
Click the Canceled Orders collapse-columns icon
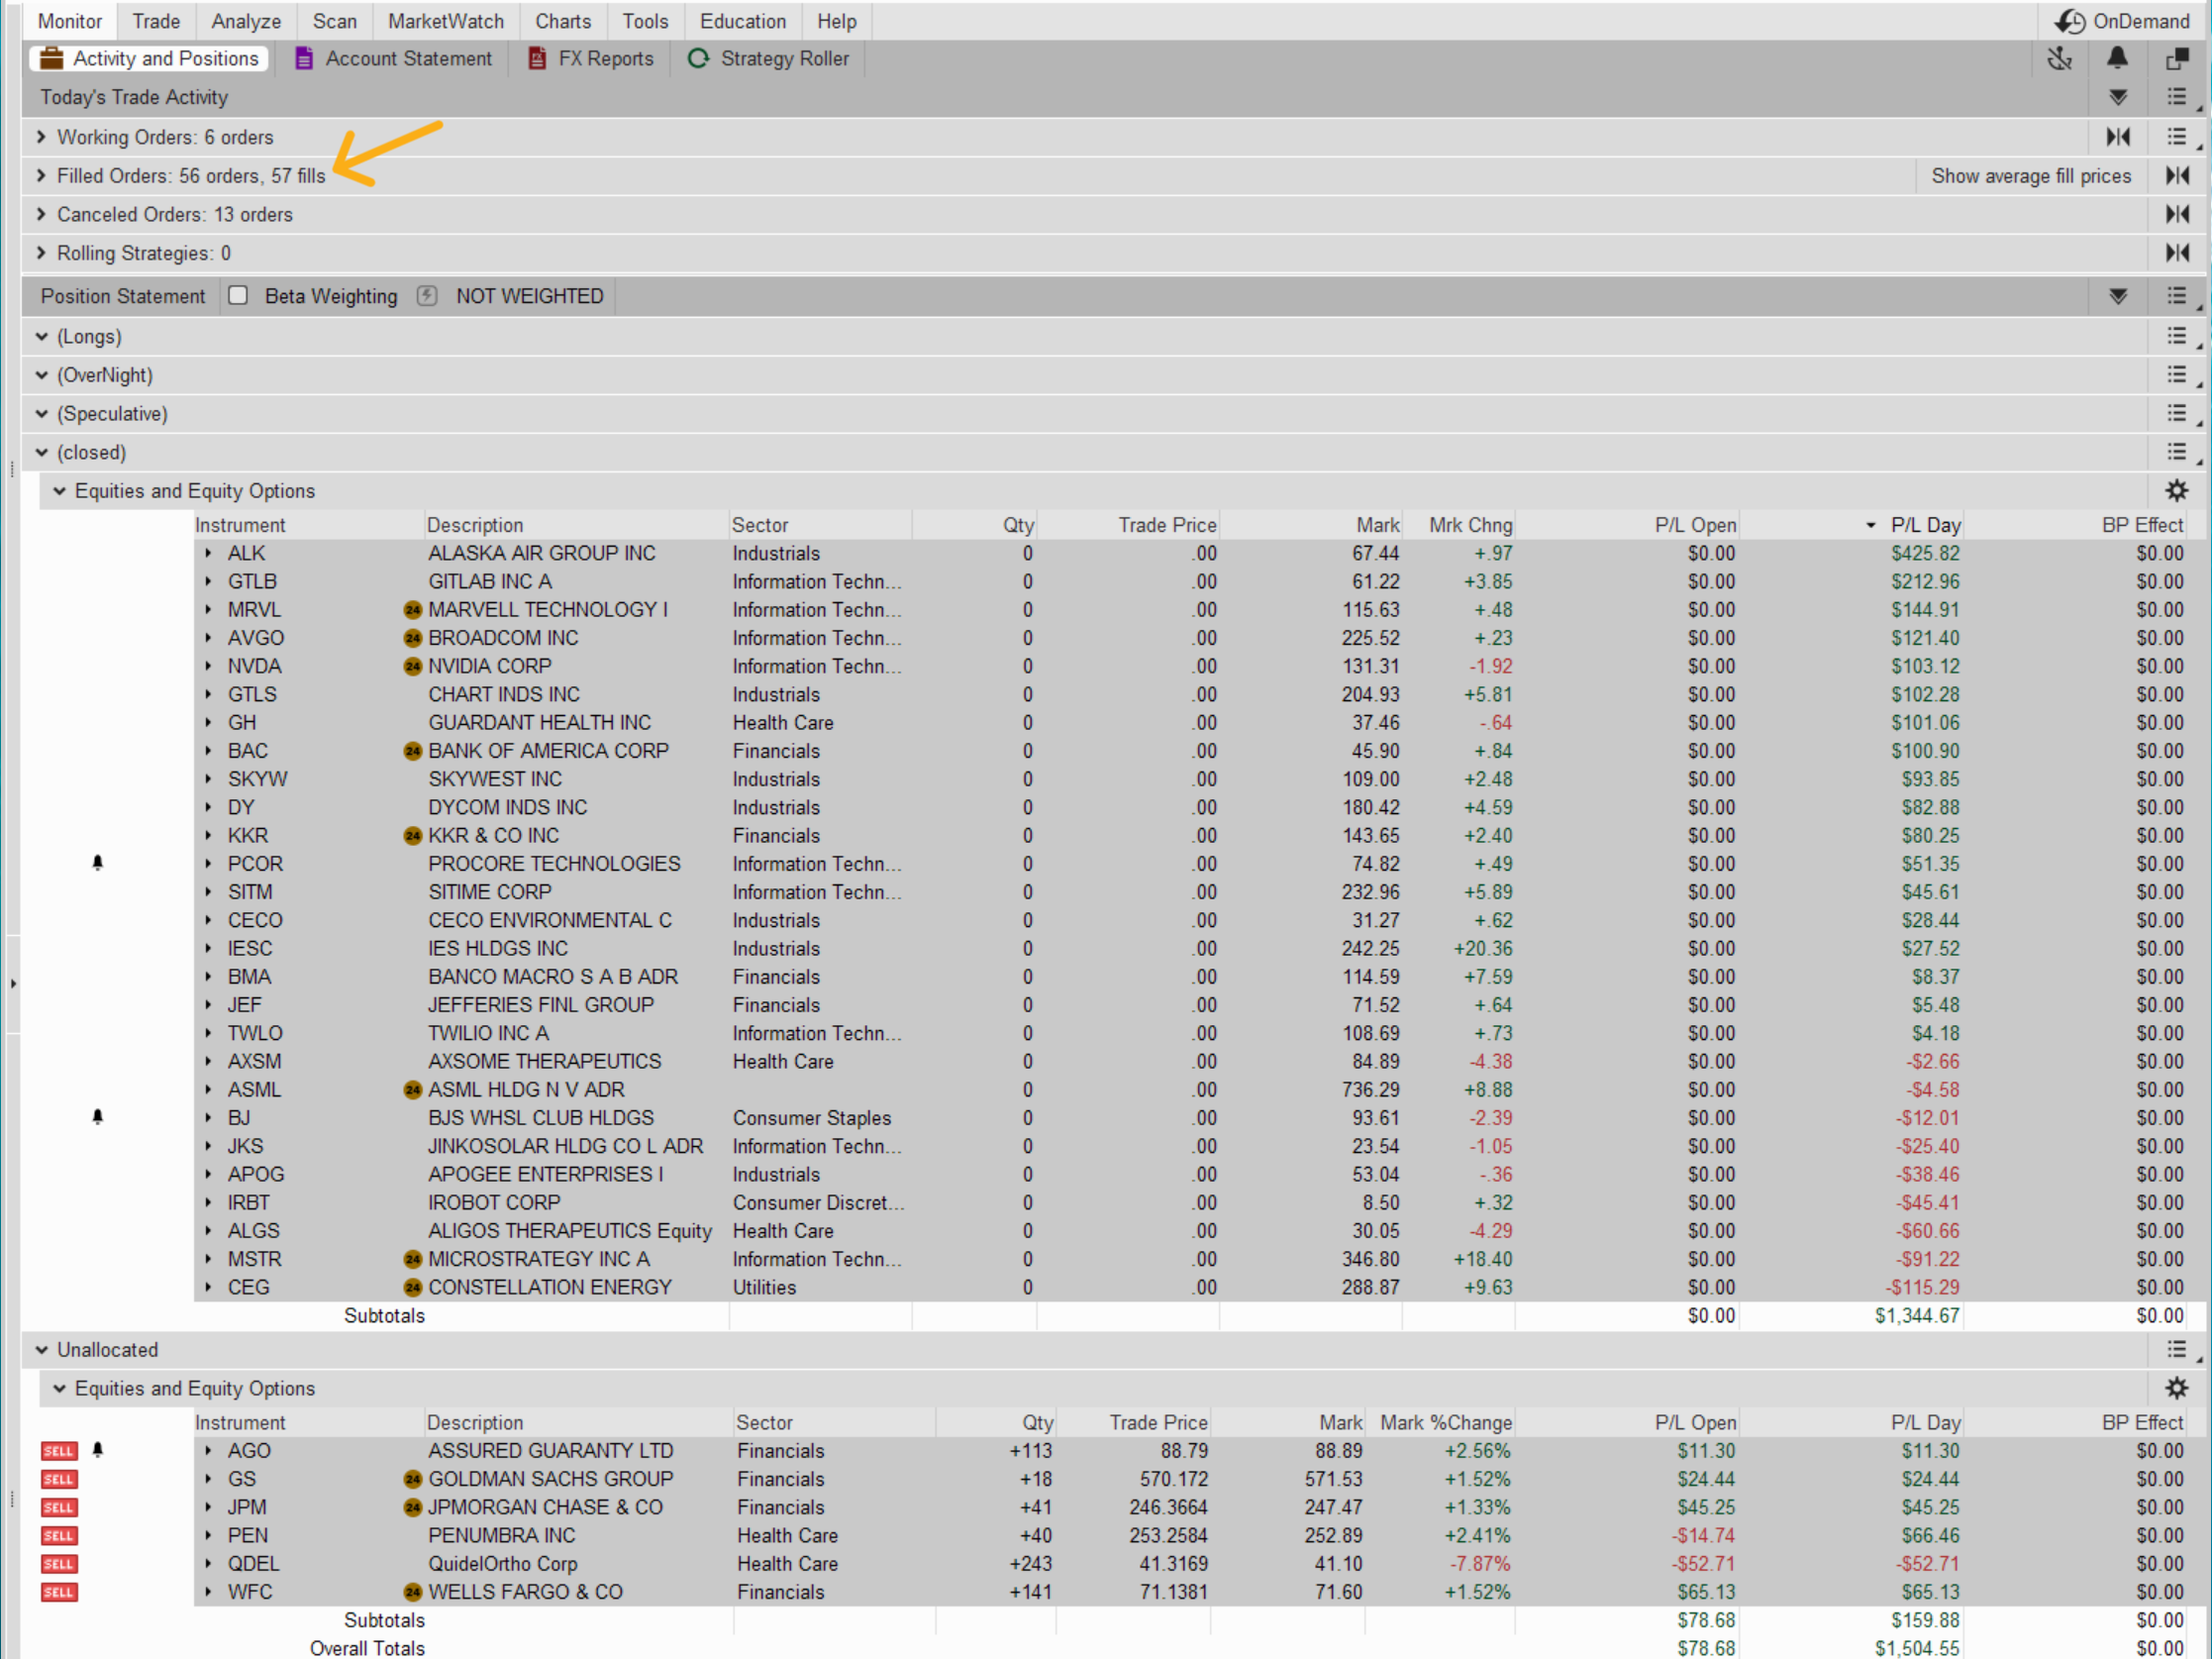click(x=2177, y=214)
